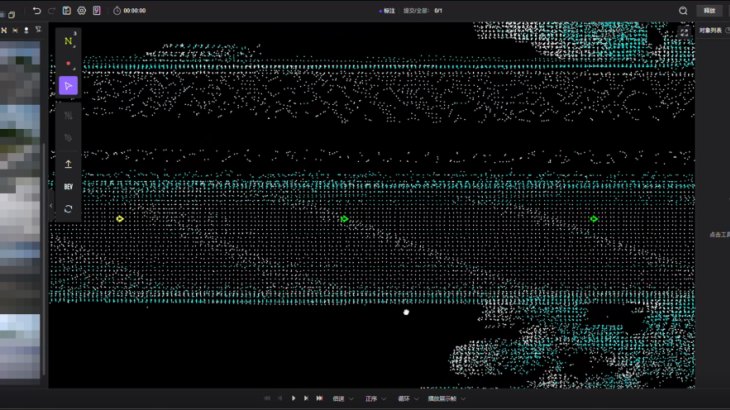Click the upload arrow tool icon
The image size is (730, 410).
pyautogui.click(x=68, y=163)
